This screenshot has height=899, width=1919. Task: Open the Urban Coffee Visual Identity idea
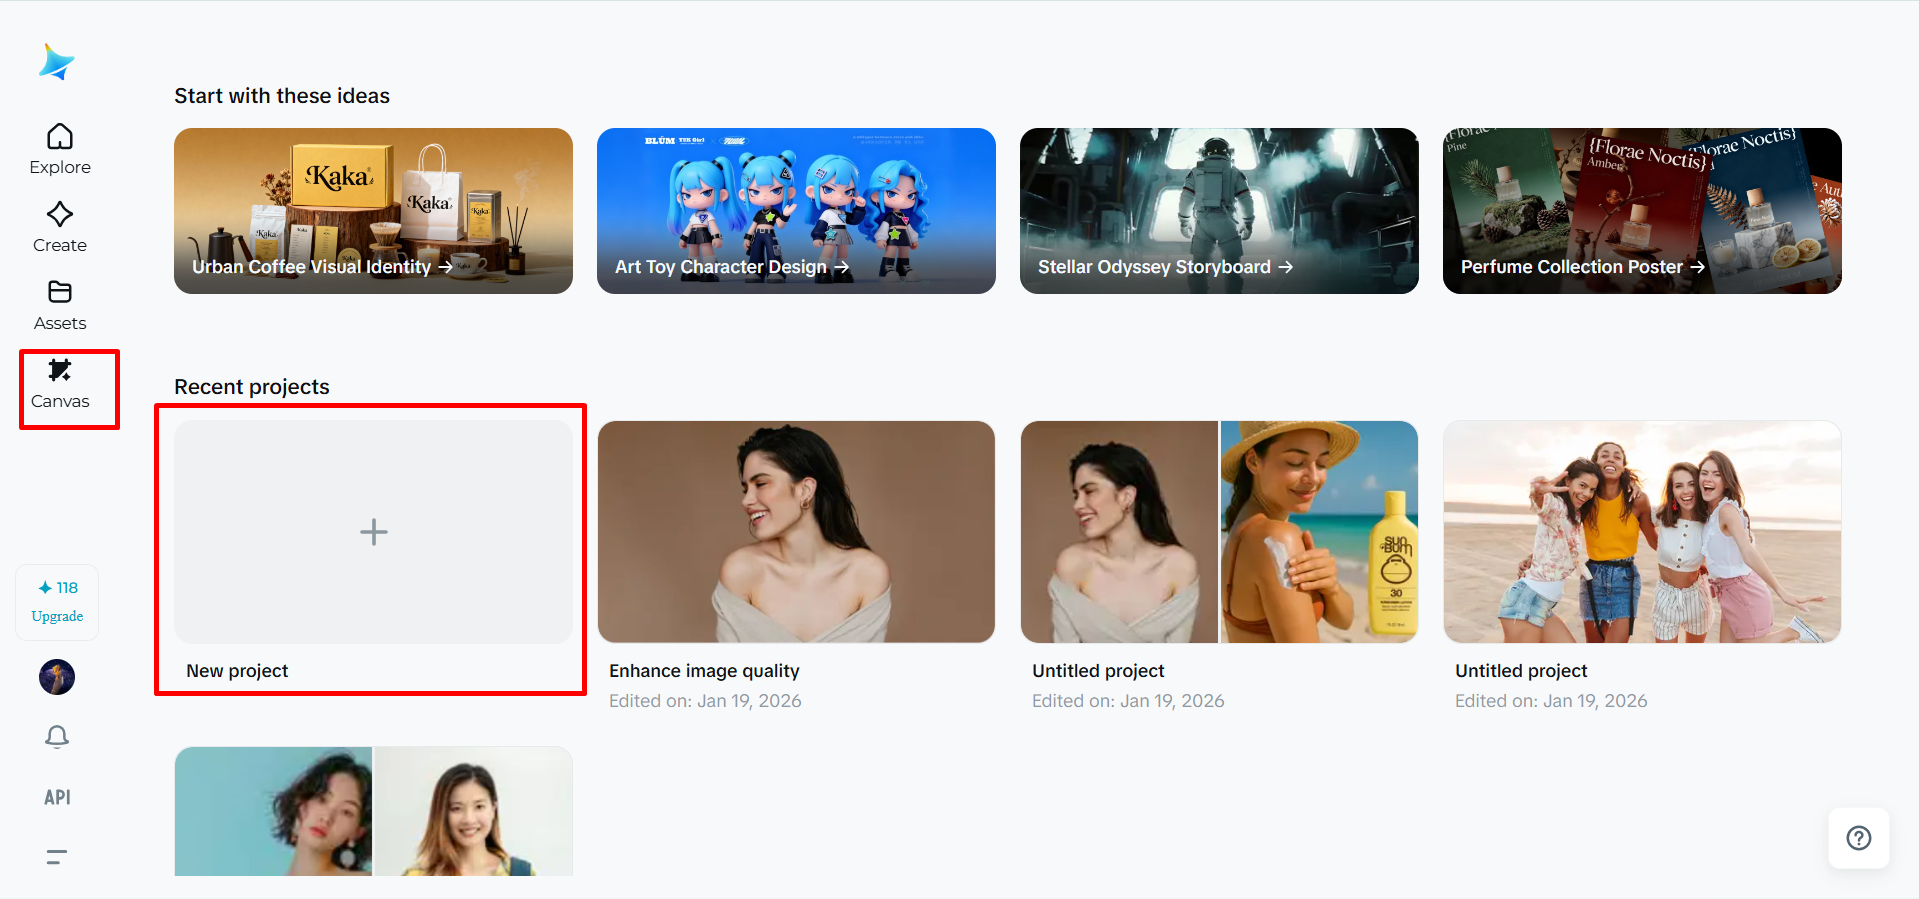click(373, 211)
